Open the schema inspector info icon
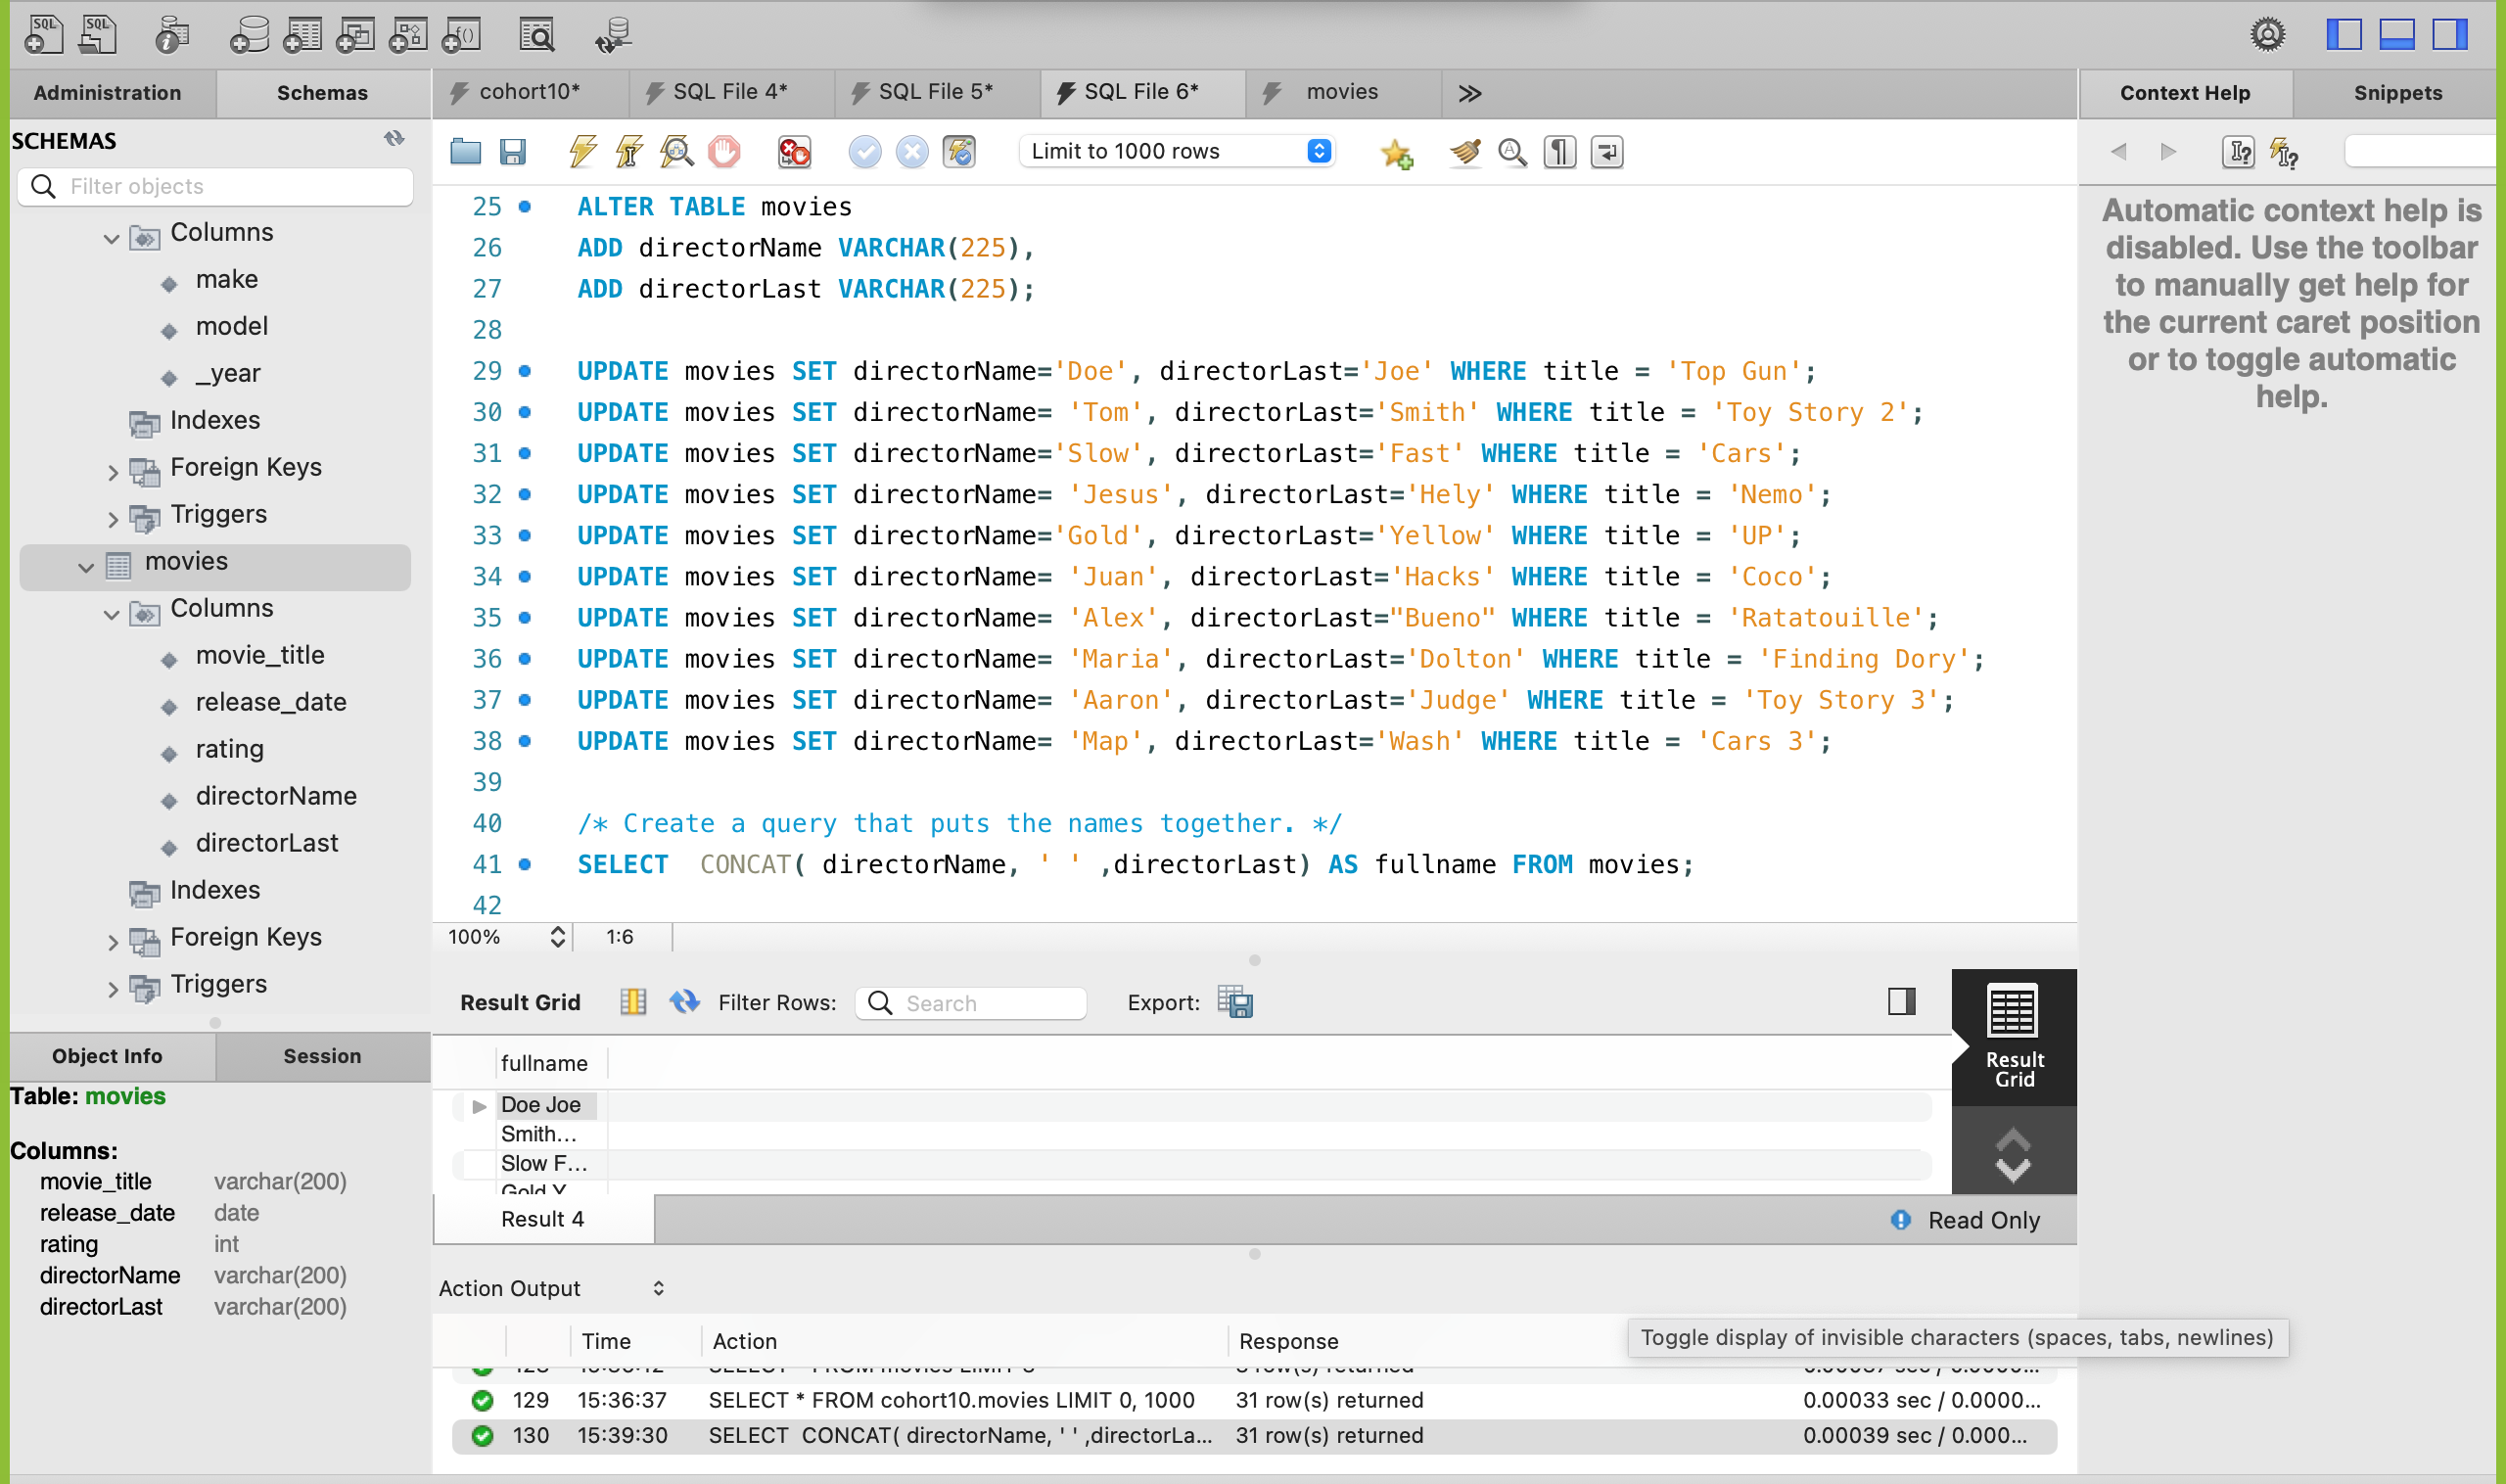The width and height of the screenshot is (2506, 1484). pos(172,35)
